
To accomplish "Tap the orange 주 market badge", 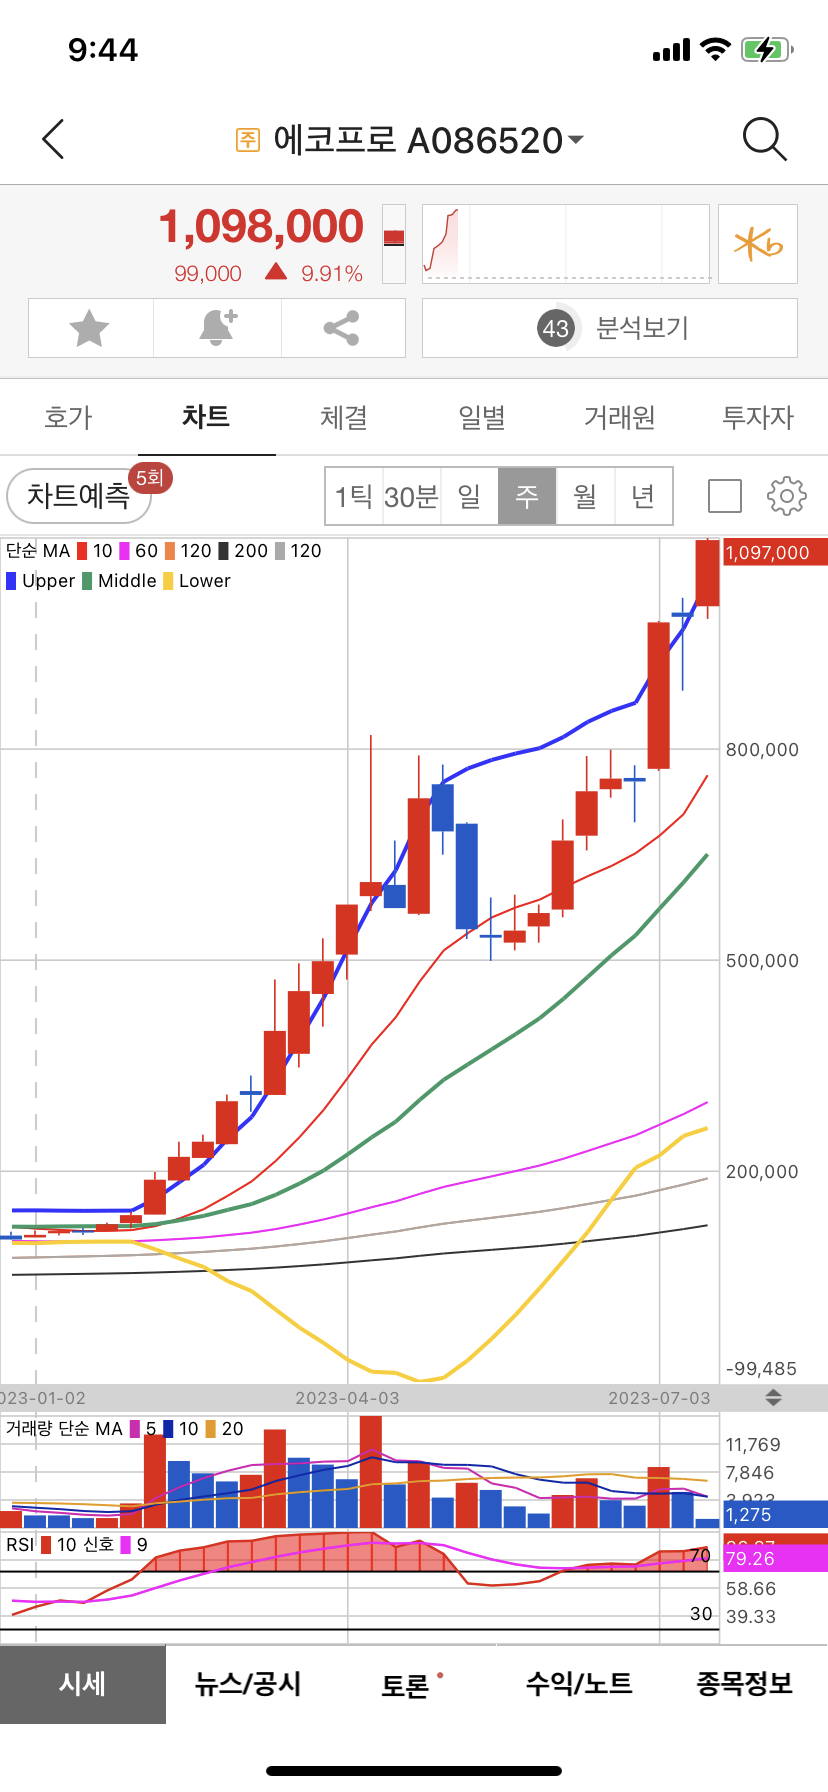I will click(x=247, y=140).
